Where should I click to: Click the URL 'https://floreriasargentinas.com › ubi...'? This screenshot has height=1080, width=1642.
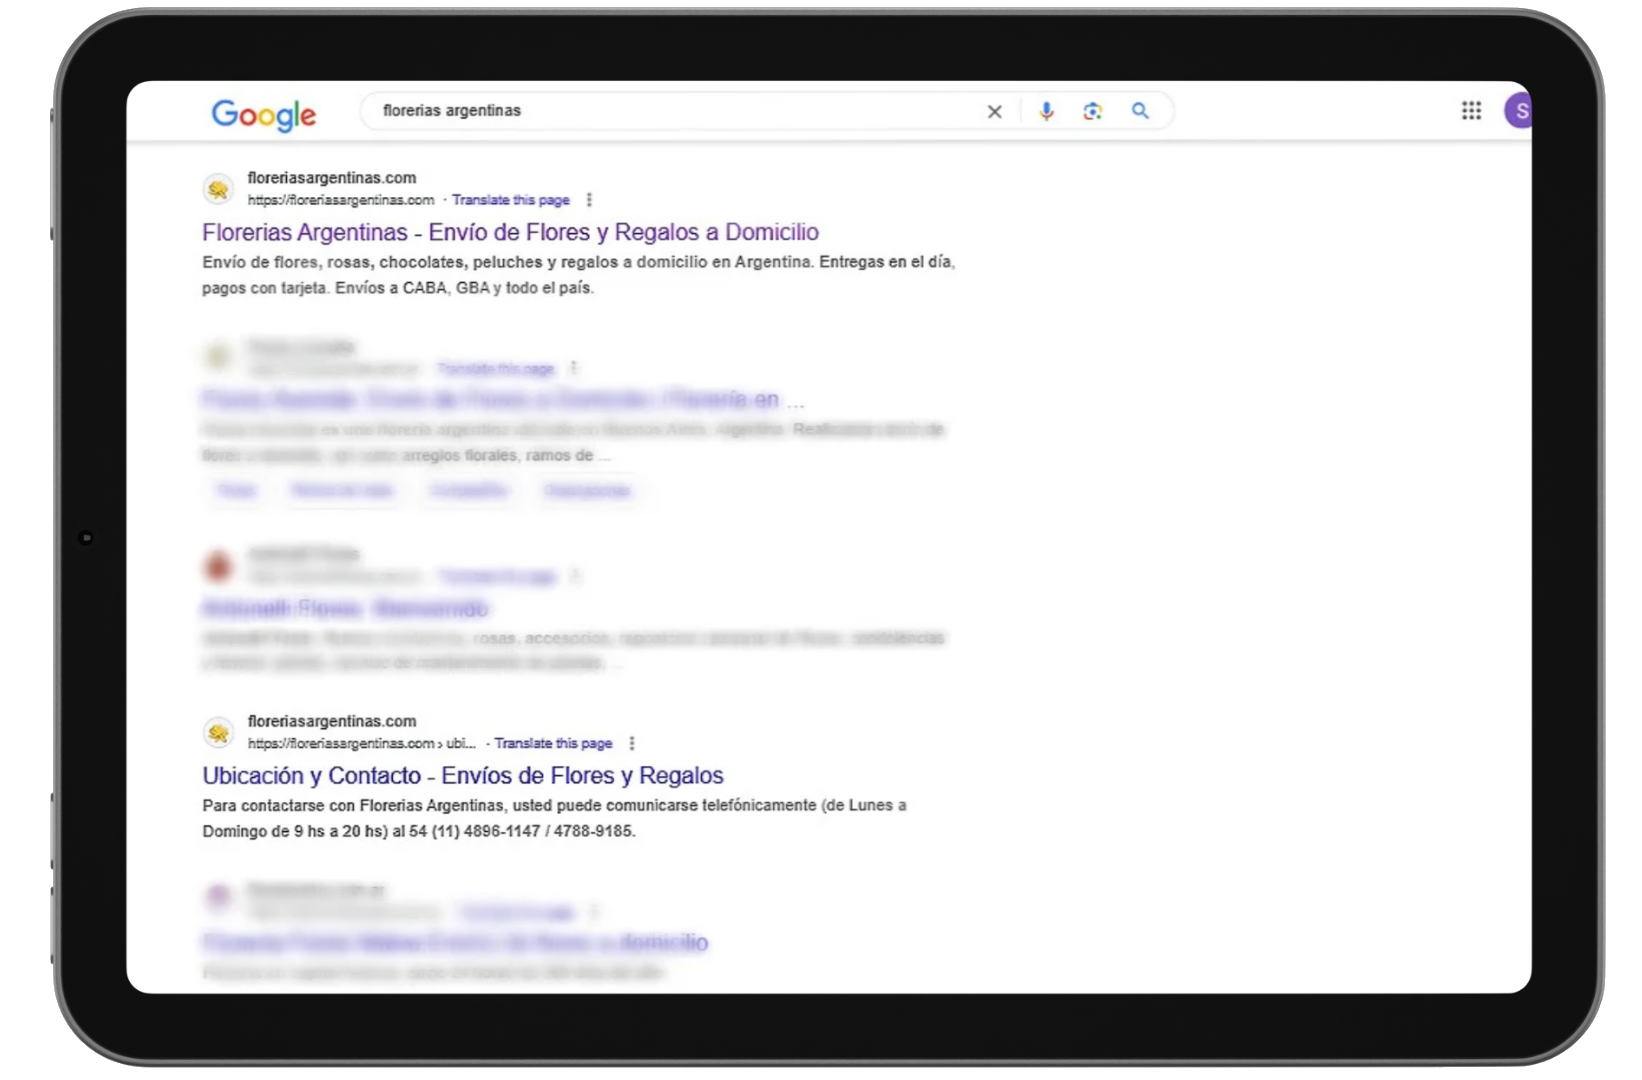[x=362, y=744]
